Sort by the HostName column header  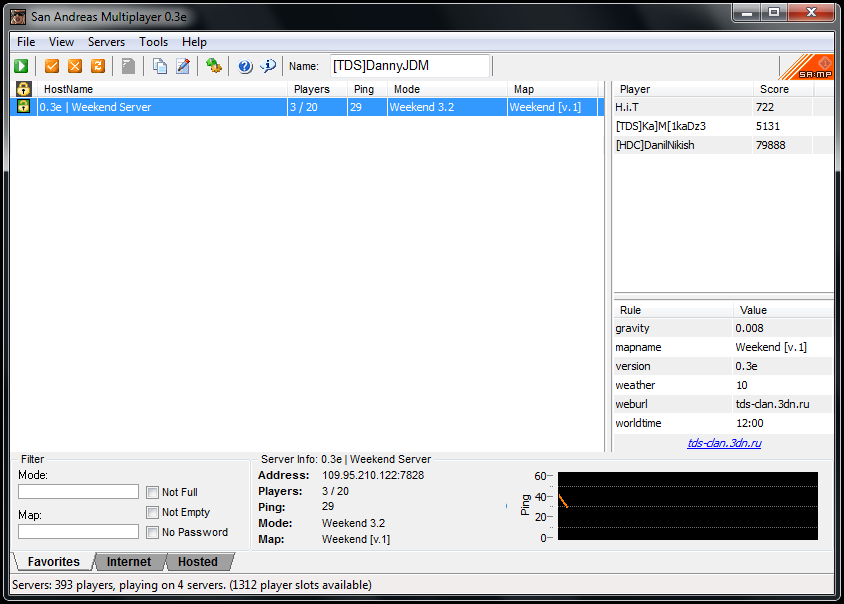(x=162, y=89)
